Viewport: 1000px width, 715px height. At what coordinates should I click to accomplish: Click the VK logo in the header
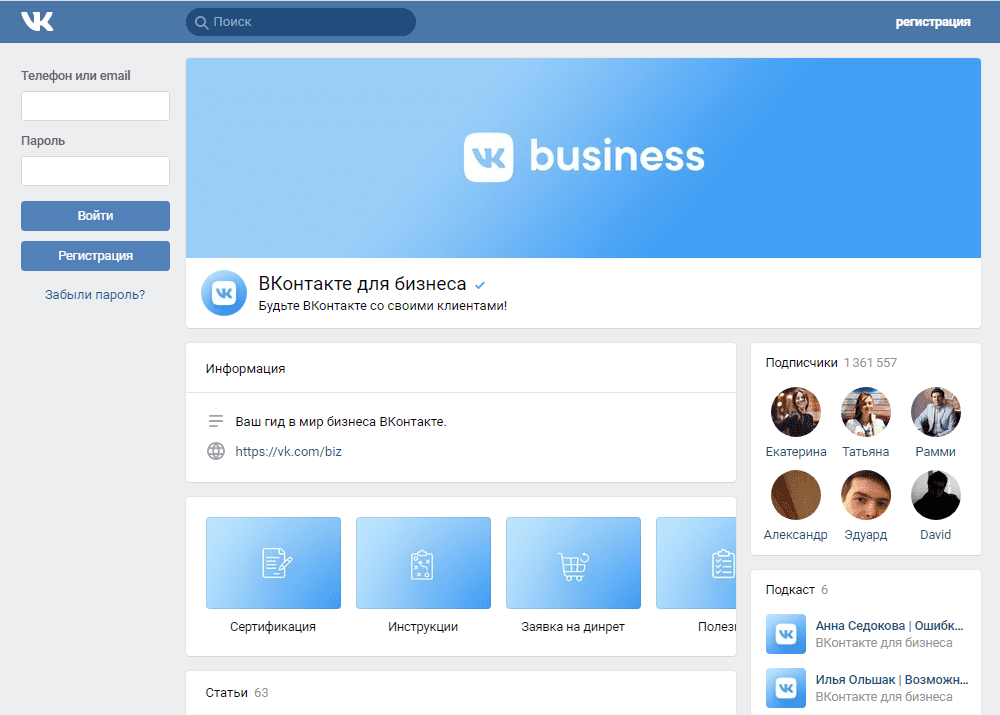click(37, 21)
